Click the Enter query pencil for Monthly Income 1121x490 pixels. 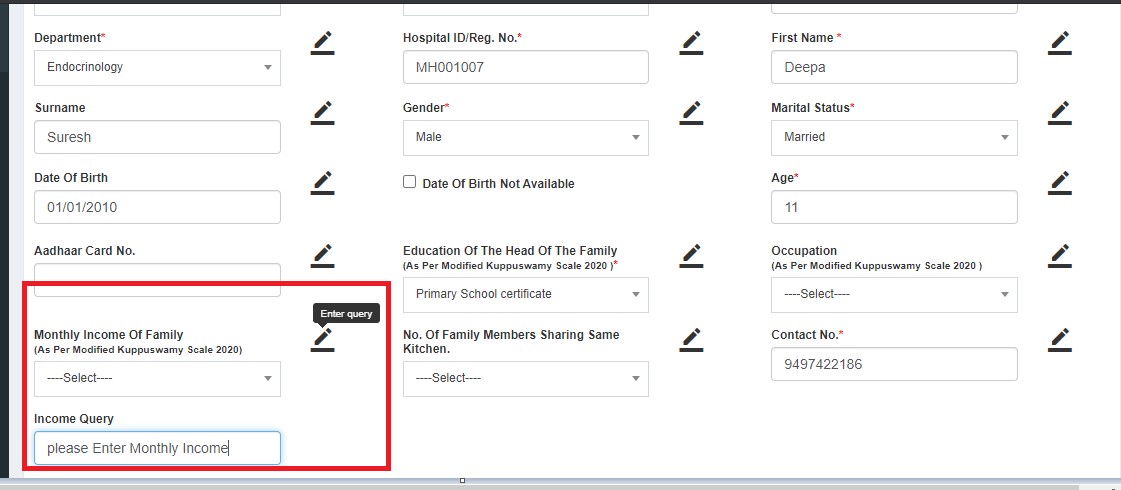(322, 340)
